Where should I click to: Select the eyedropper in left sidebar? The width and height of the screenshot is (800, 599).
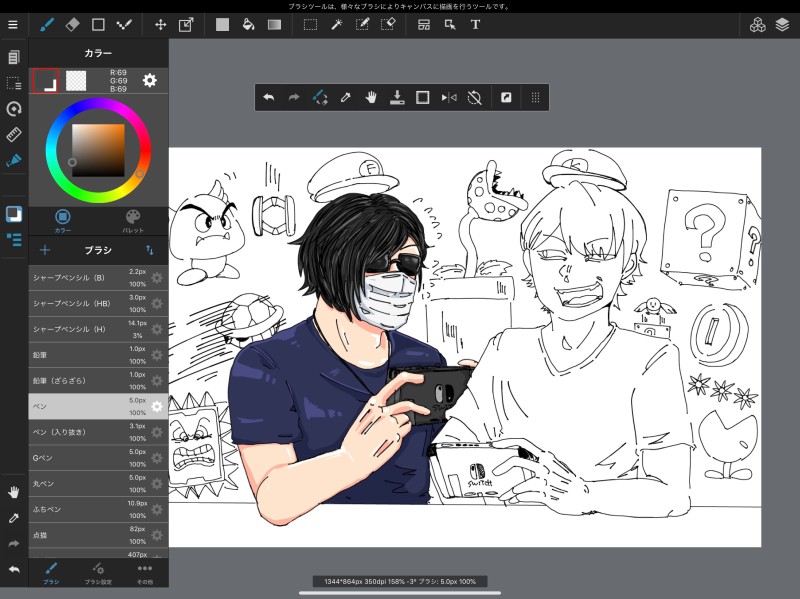point(14,518)
